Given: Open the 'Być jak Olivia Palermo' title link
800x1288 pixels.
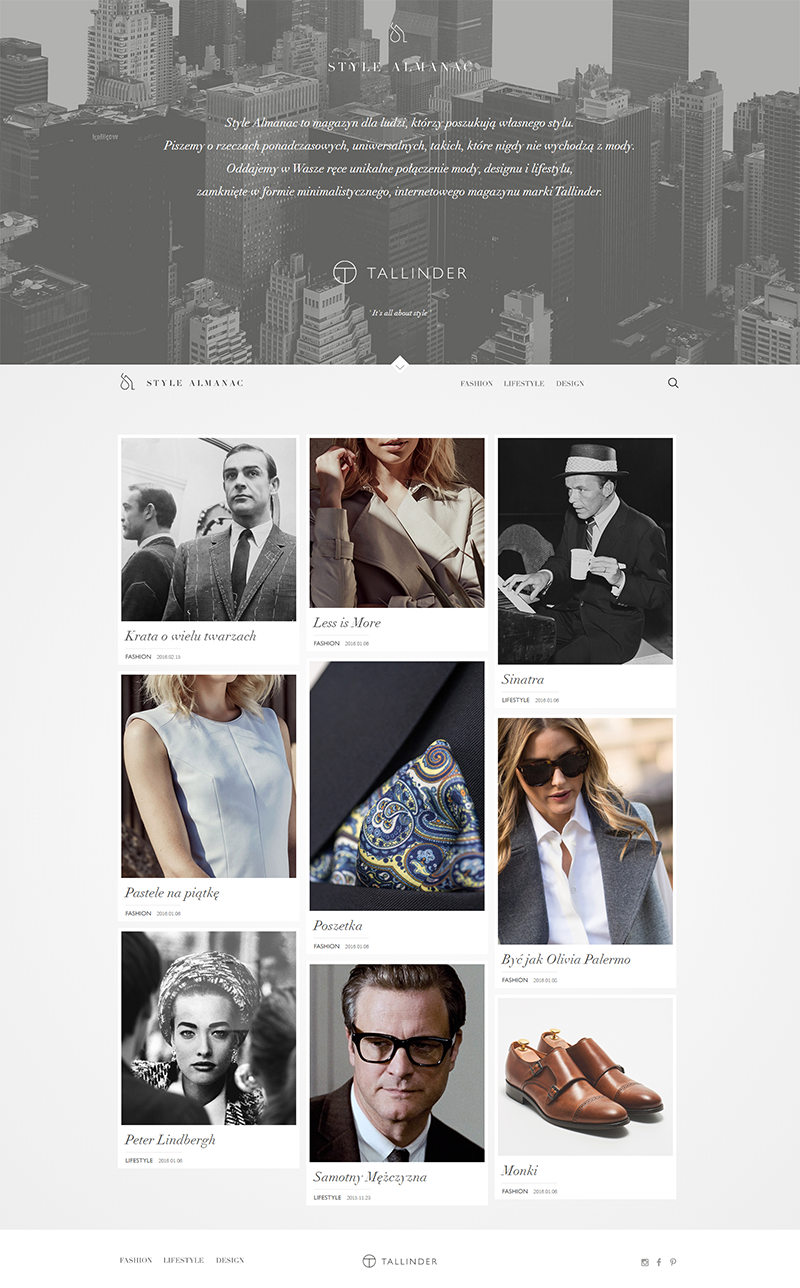Looking at the screenshot, I should [x=566, y=960].
